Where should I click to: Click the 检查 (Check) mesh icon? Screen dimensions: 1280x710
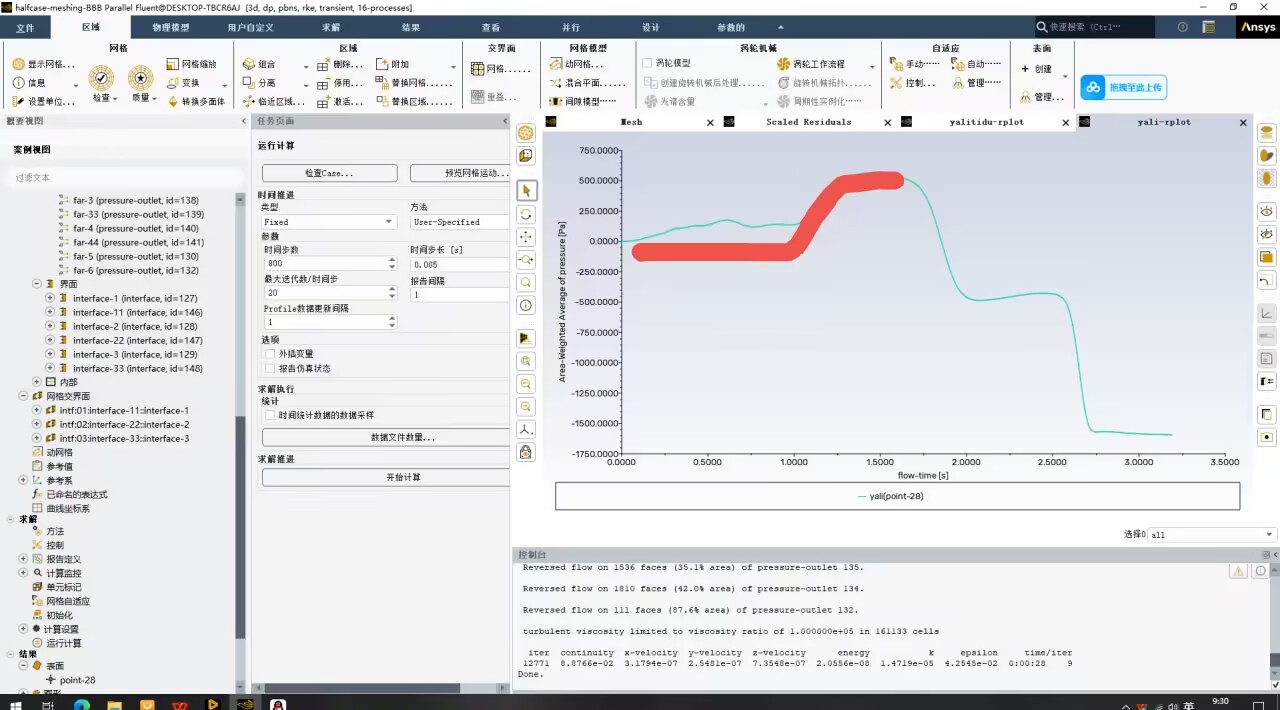pos(101,78)
